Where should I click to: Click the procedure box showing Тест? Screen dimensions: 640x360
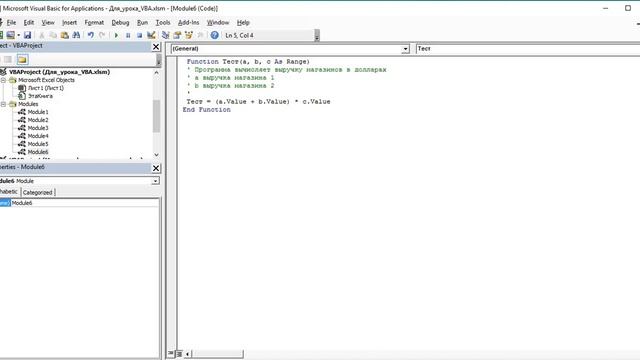coord(527,49)
